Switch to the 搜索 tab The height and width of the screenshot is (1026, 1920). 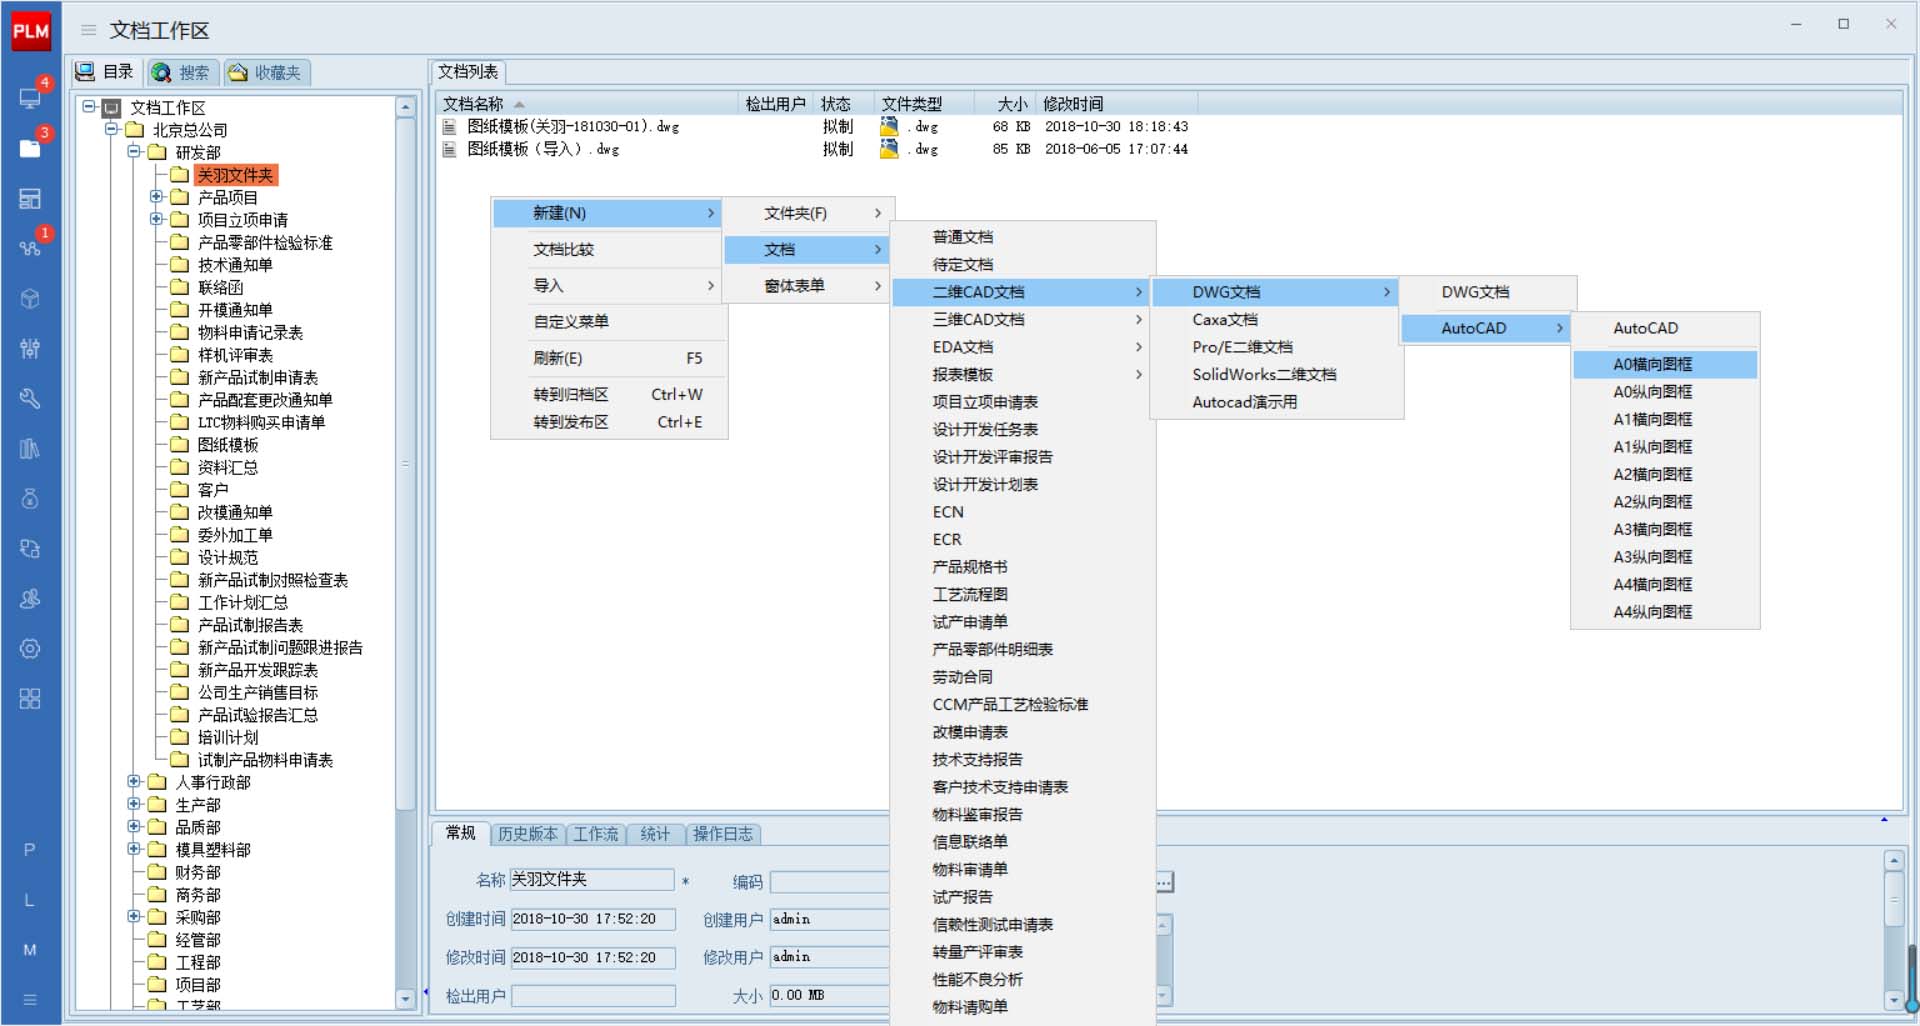point(184,72)
